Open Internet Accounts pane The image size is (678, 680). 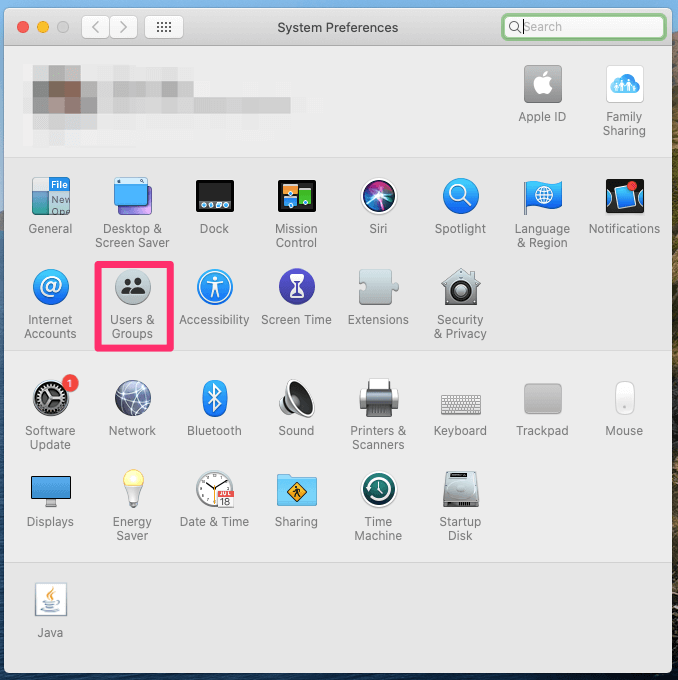51,287
